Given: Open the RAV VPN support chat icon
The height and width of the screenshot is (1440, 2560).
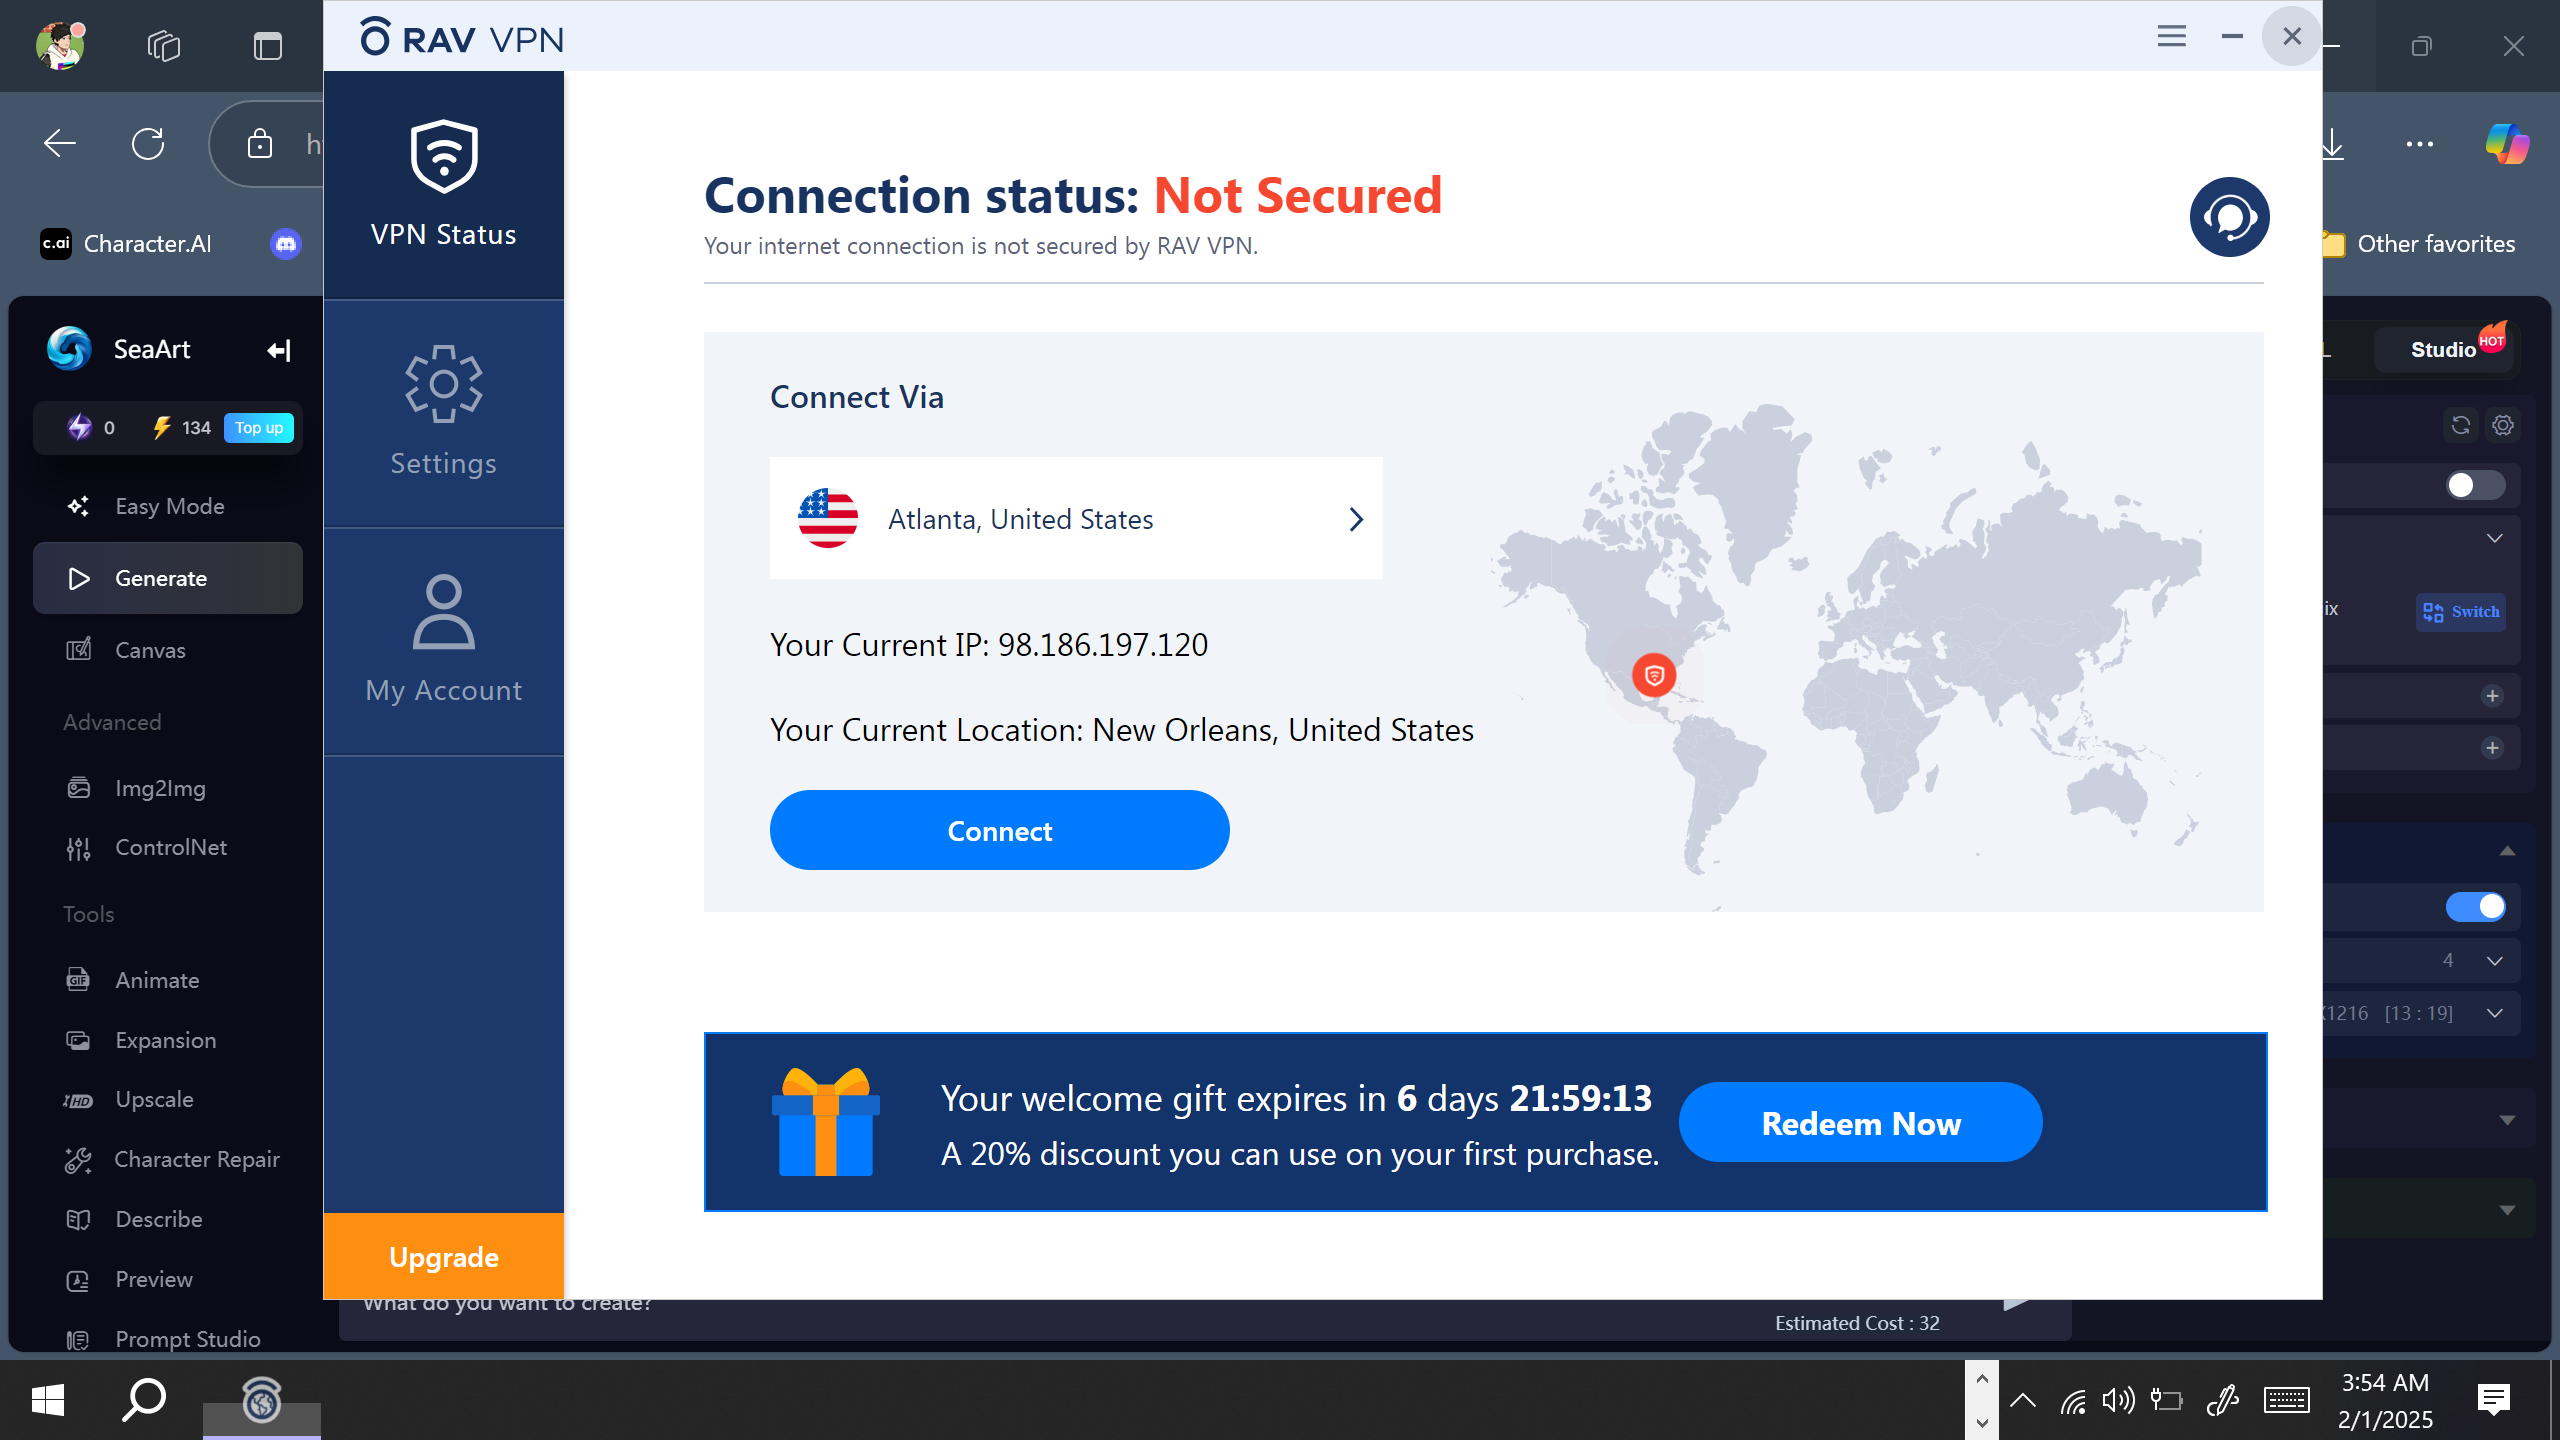Looking at the screenshot, I should [2229, 217].
